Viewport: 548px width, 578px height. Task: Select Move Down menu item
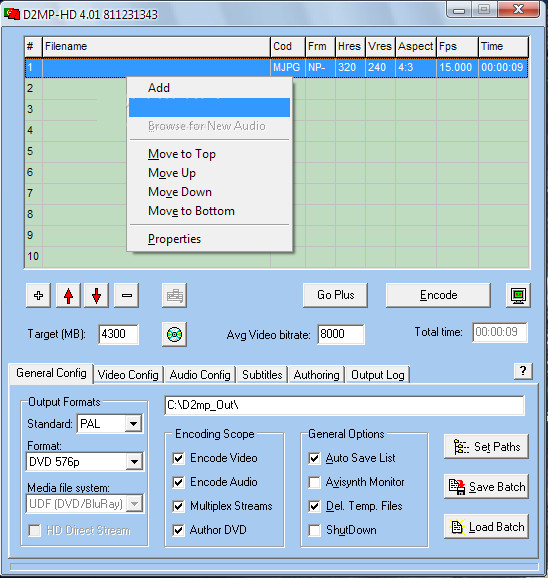[x=209, y=192]
